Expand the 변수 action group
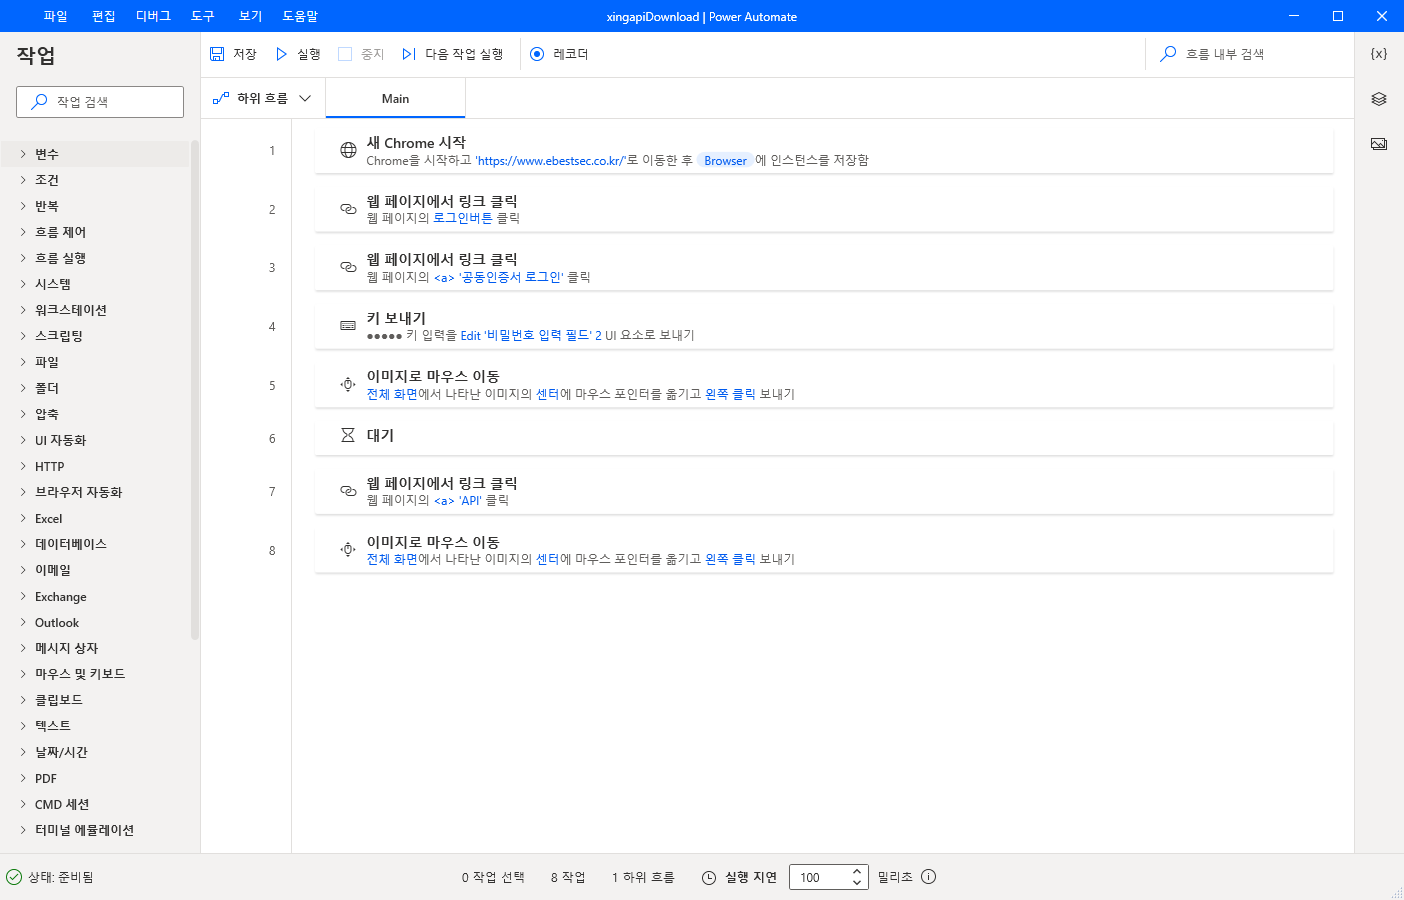The width and height of the screenshot is (1404, 900). [23, 154]
